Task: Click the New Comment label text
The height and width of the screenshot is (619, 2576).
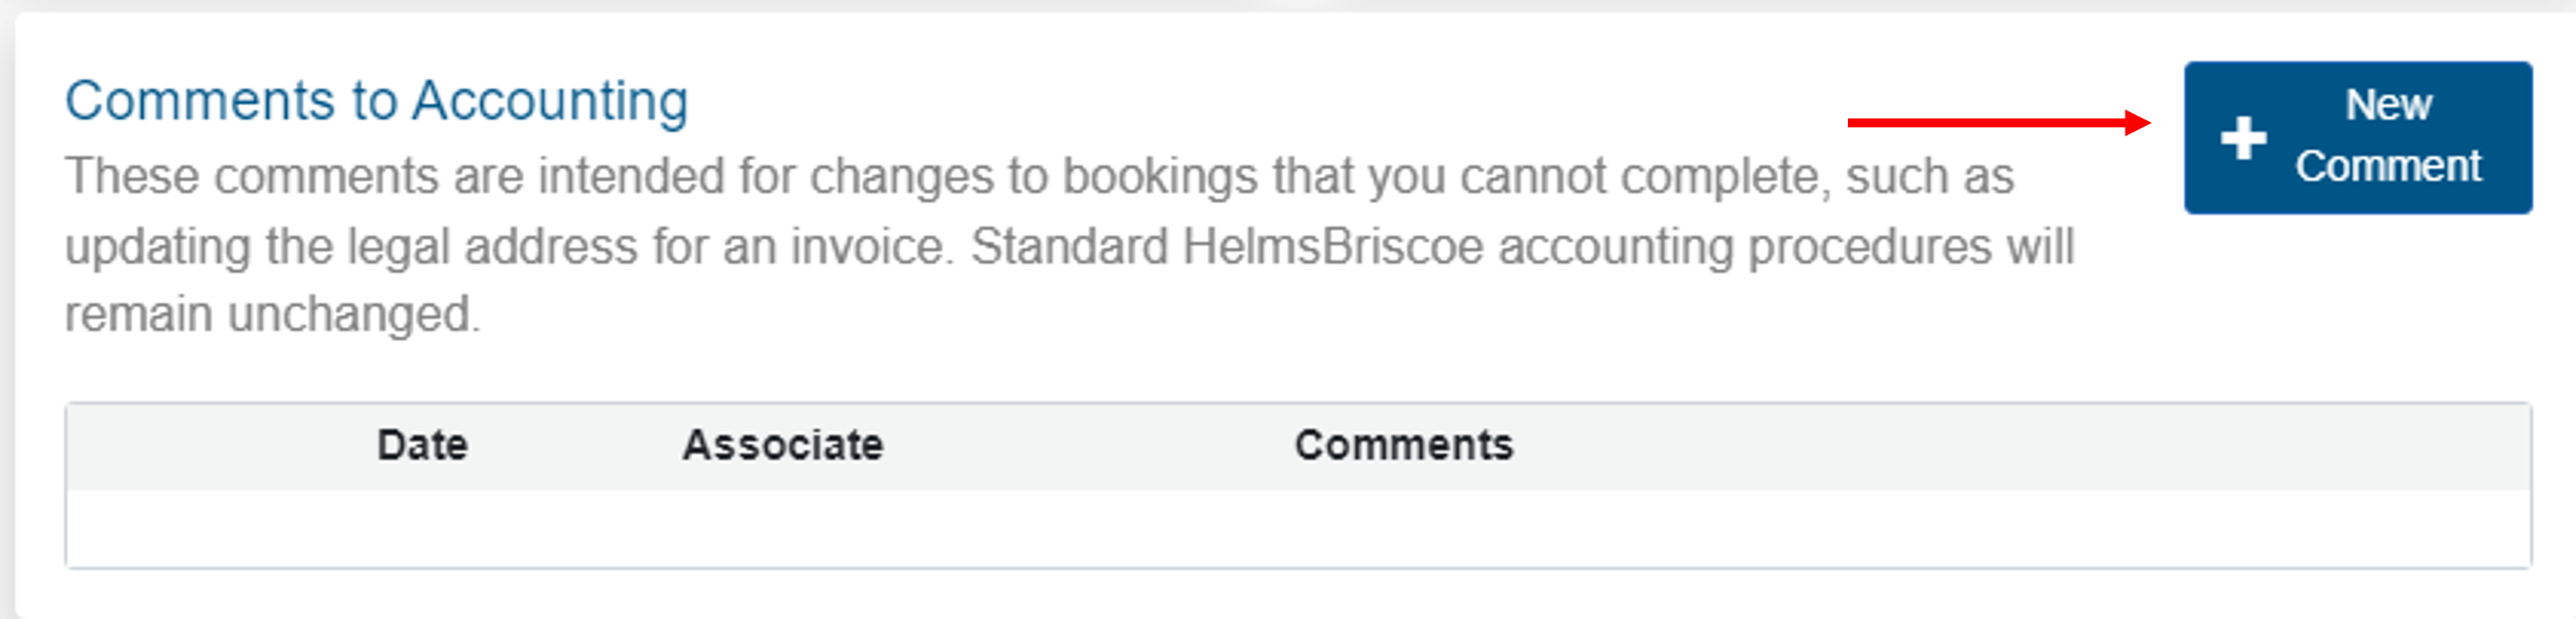Action: tap(2390, 135)
